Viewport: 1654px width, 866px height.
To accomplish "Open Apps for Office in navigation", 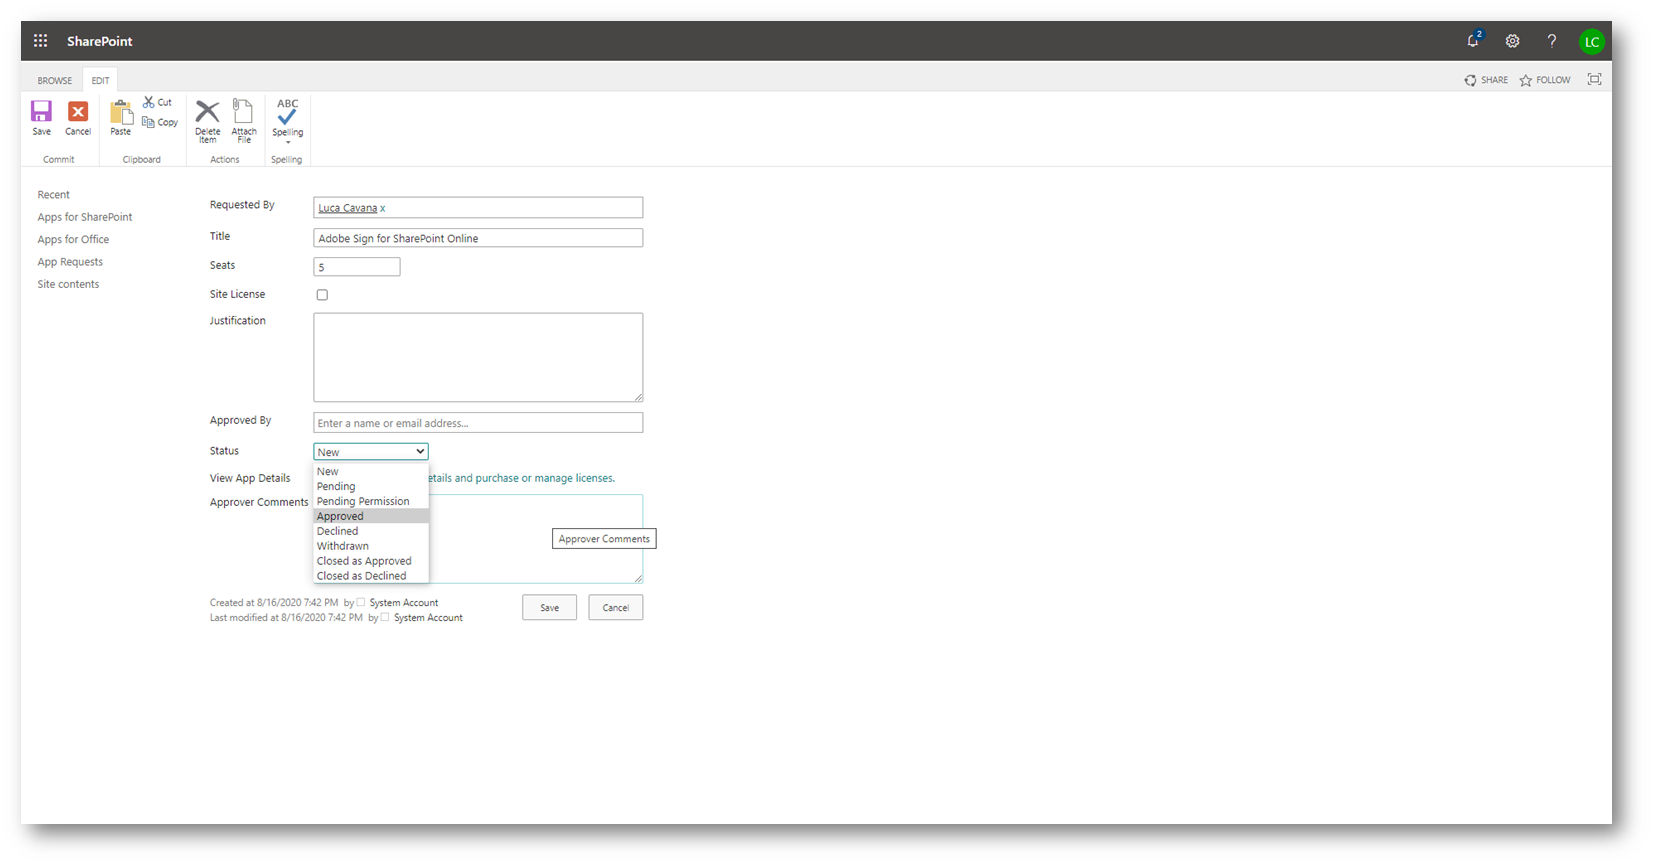I will (73, 240).
